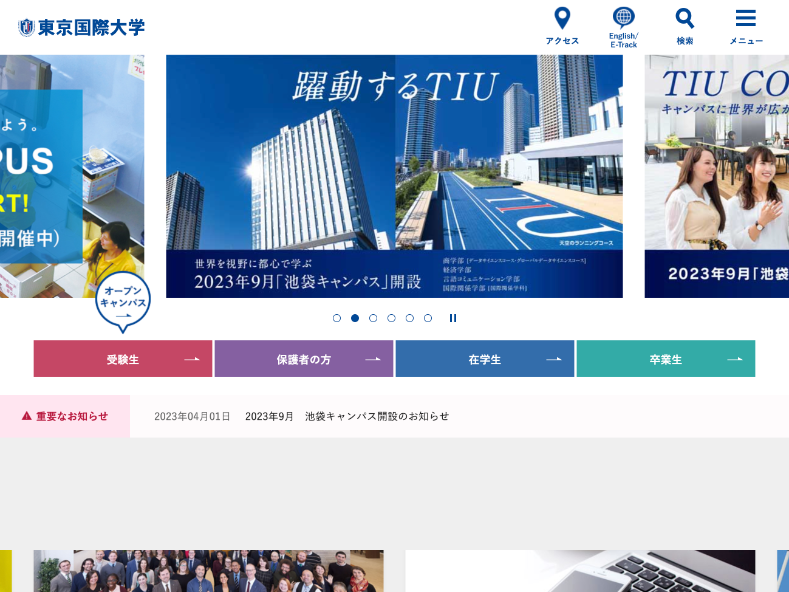The height and width of the screenshot is (592, 789).
Task: Open the open campus banner on left
Action: (72, 176)
